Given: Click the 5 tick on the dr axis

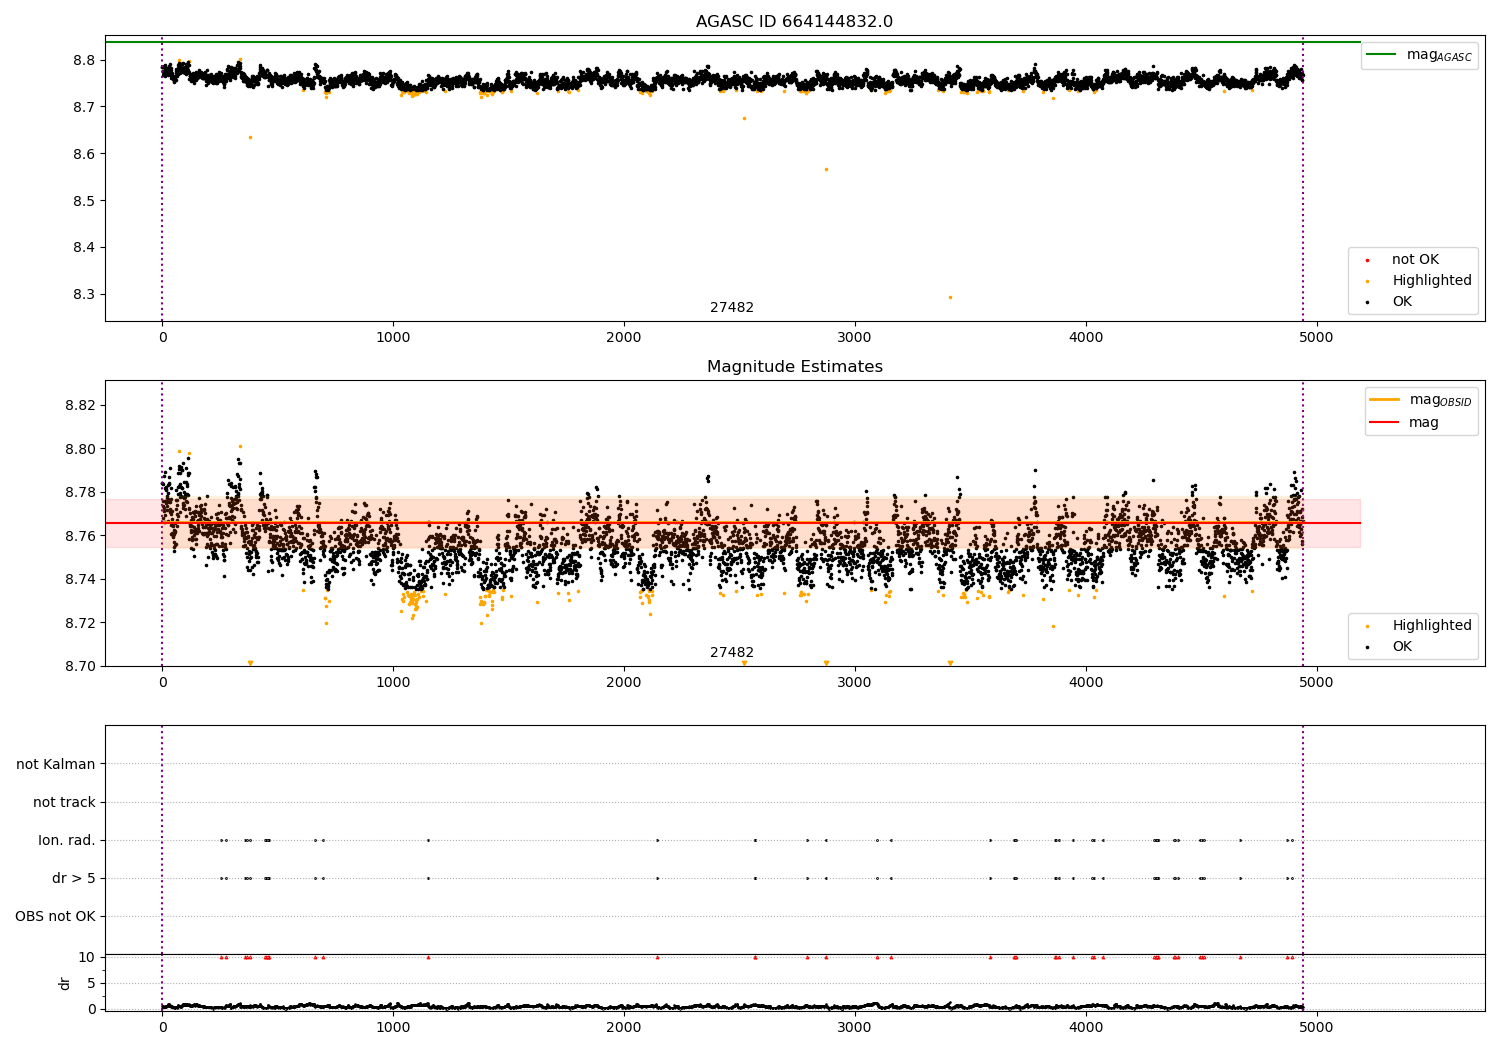Looking at the screenshot, I should [x=91, y=983].
